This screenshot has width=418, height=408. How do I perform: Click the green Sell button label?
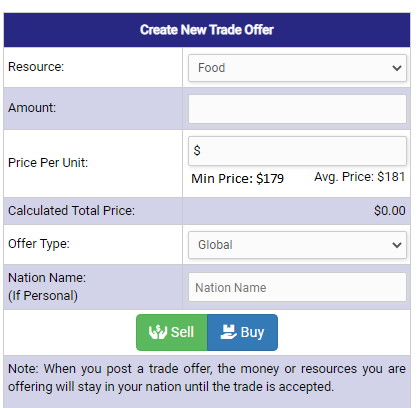(182, 332)
